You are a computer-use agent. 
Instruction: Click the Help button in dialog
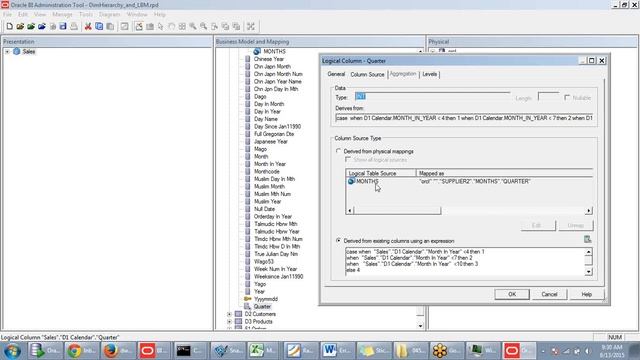click(x=587, y=294)
